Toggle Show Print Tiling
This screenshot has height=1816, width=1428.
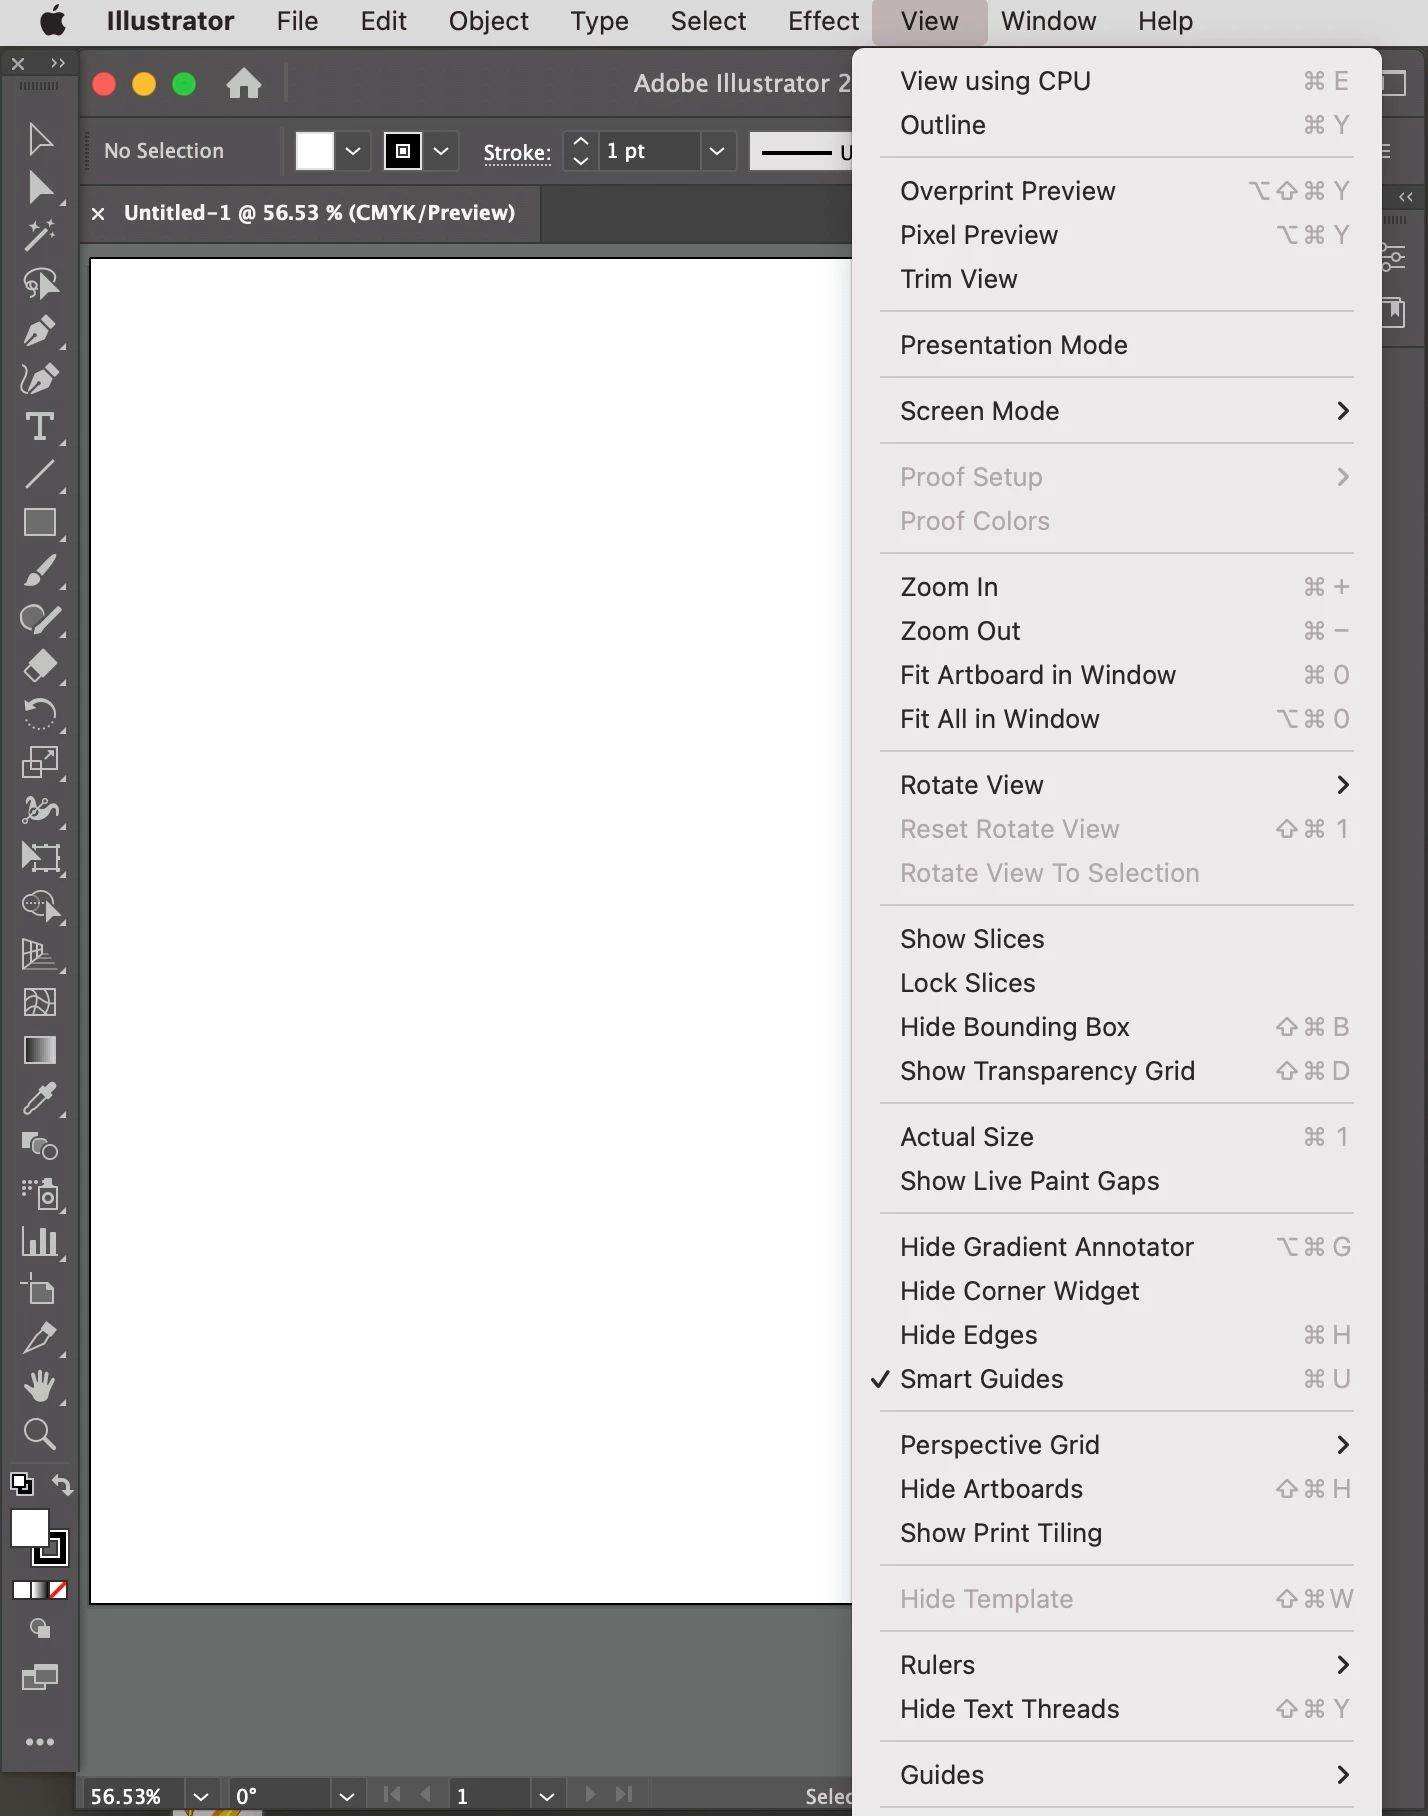(x=1116, y=1533)
